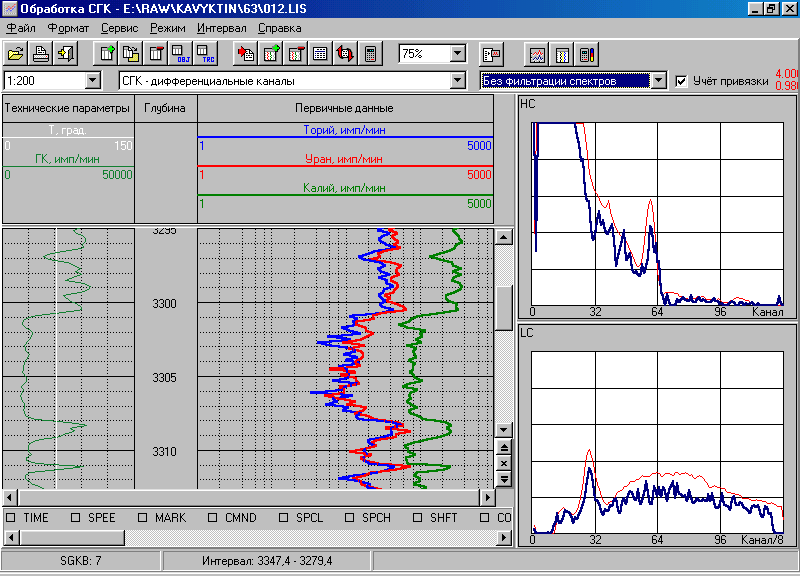Open the spectrum filtering dropdown
The height and width of the screenshot is (576, 800).
657,81
